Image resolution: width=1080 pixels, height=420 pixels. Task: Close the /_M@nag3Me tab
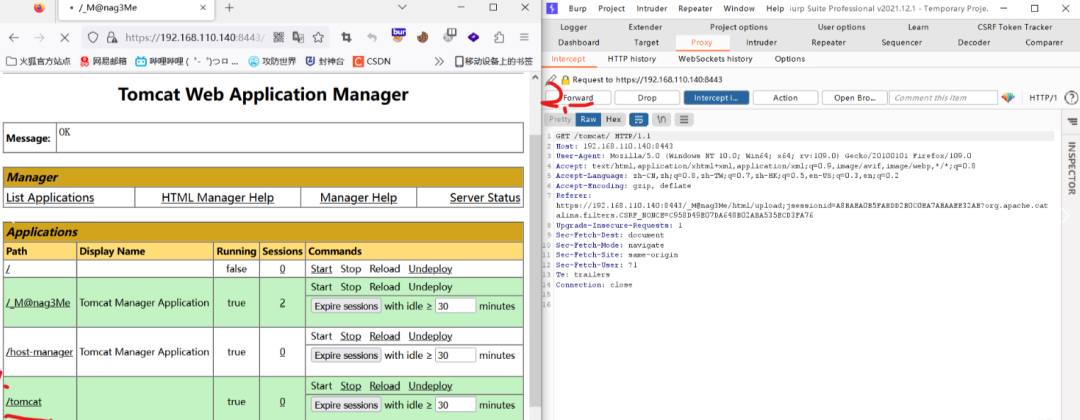203,8
